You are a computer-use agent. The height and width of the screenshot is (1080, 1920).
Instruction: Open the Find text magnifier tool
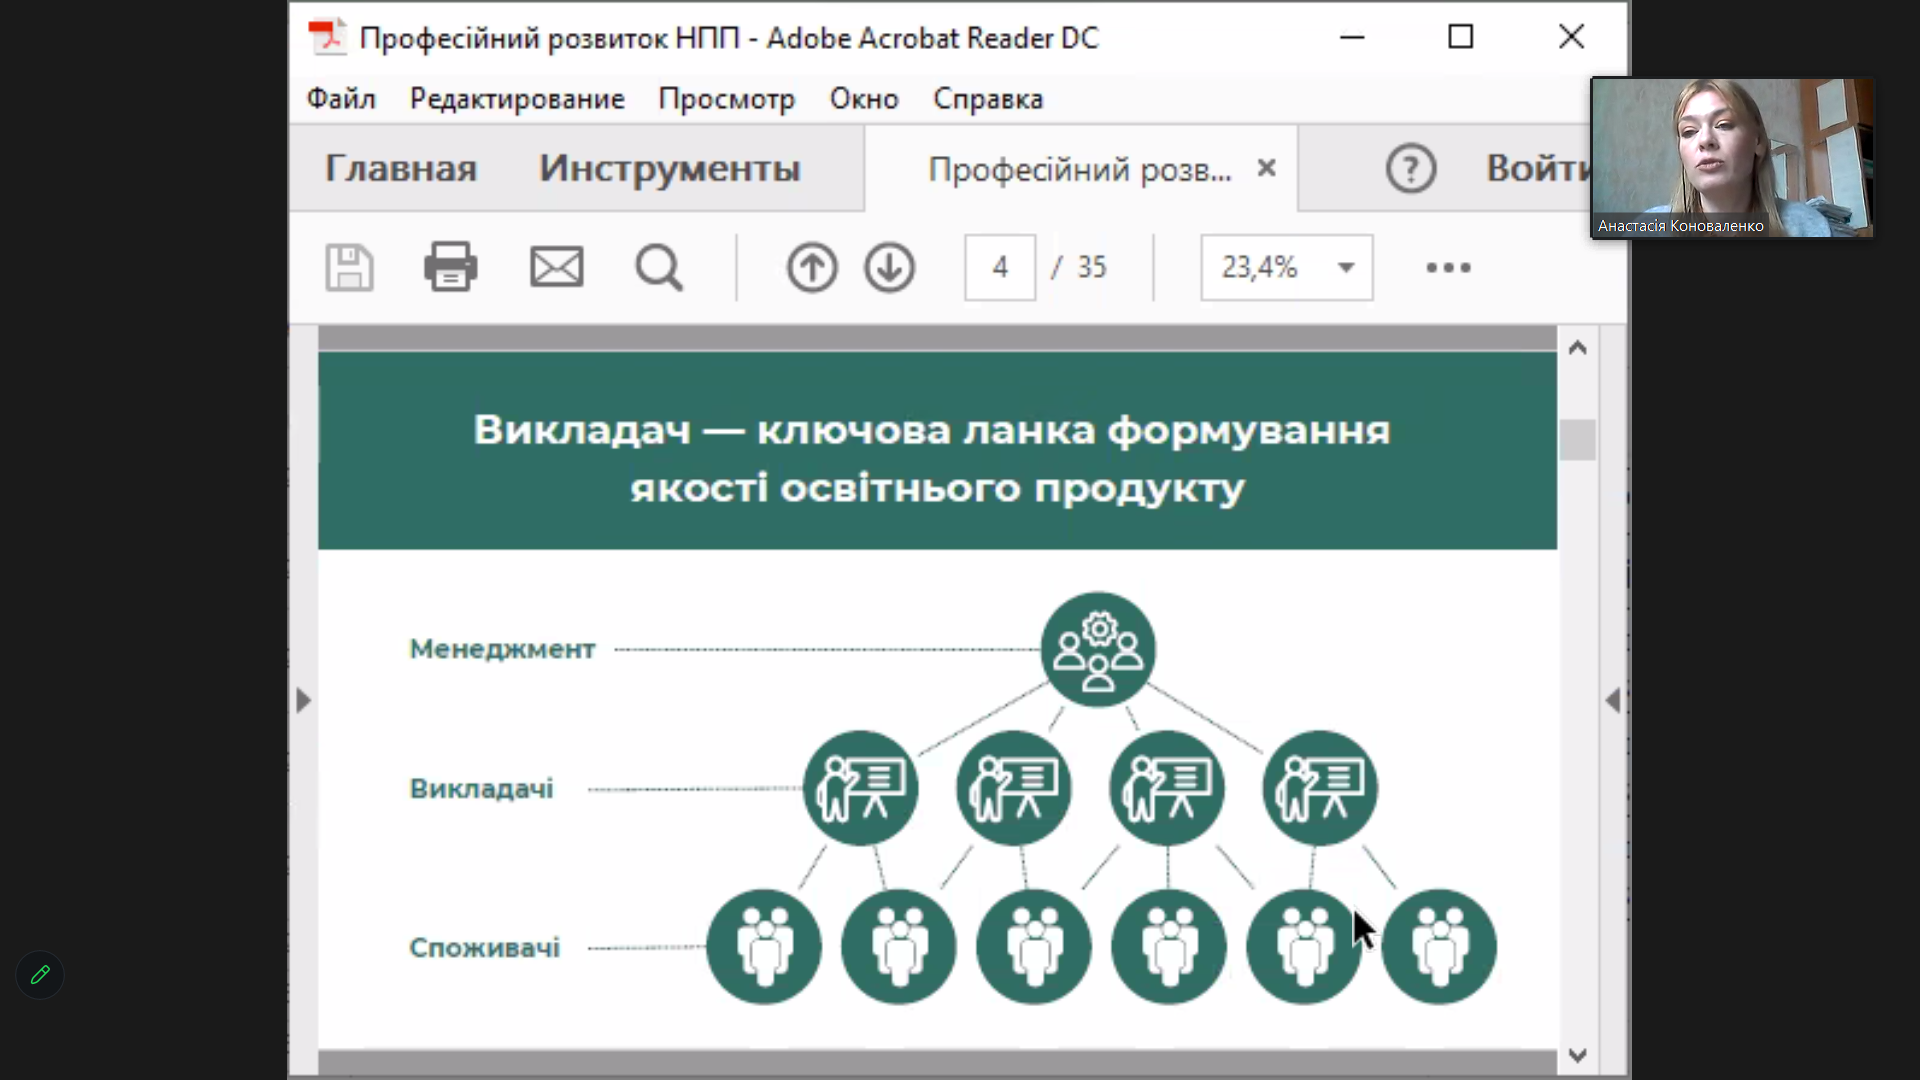(659, 268)
